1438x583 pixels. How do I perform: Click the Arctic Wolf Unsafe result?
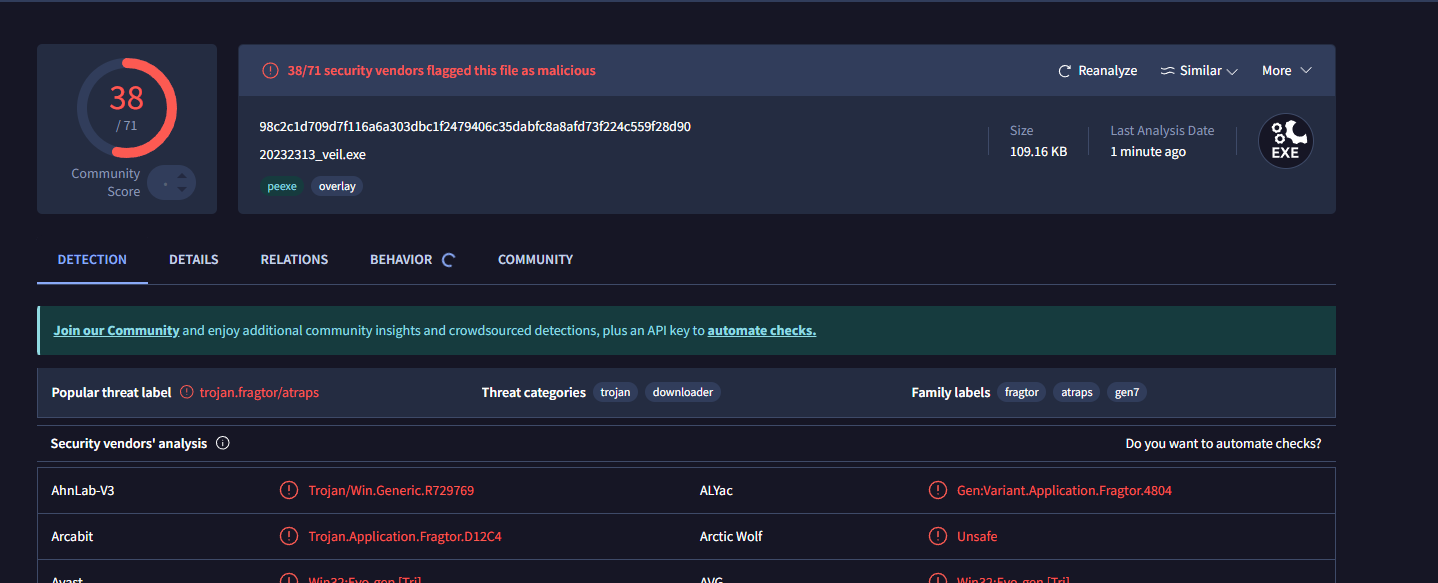[x=977, y=537]
